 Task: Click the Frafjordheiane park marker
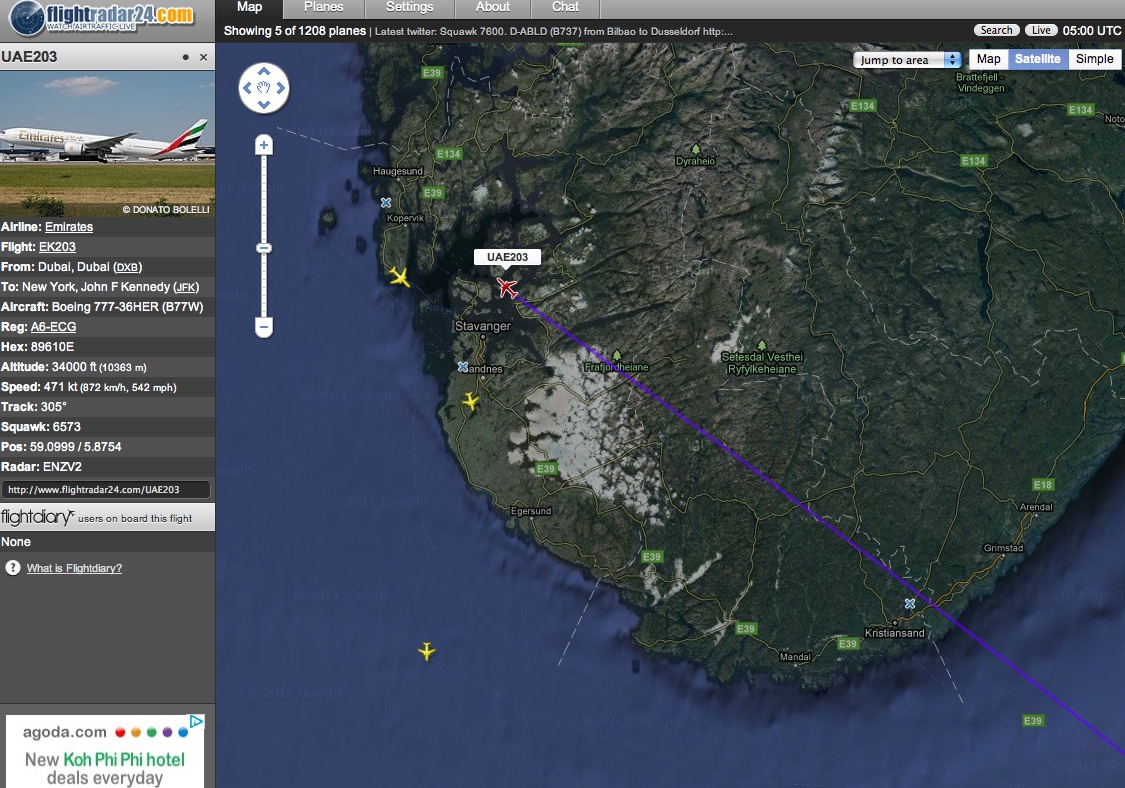[616, 355]
